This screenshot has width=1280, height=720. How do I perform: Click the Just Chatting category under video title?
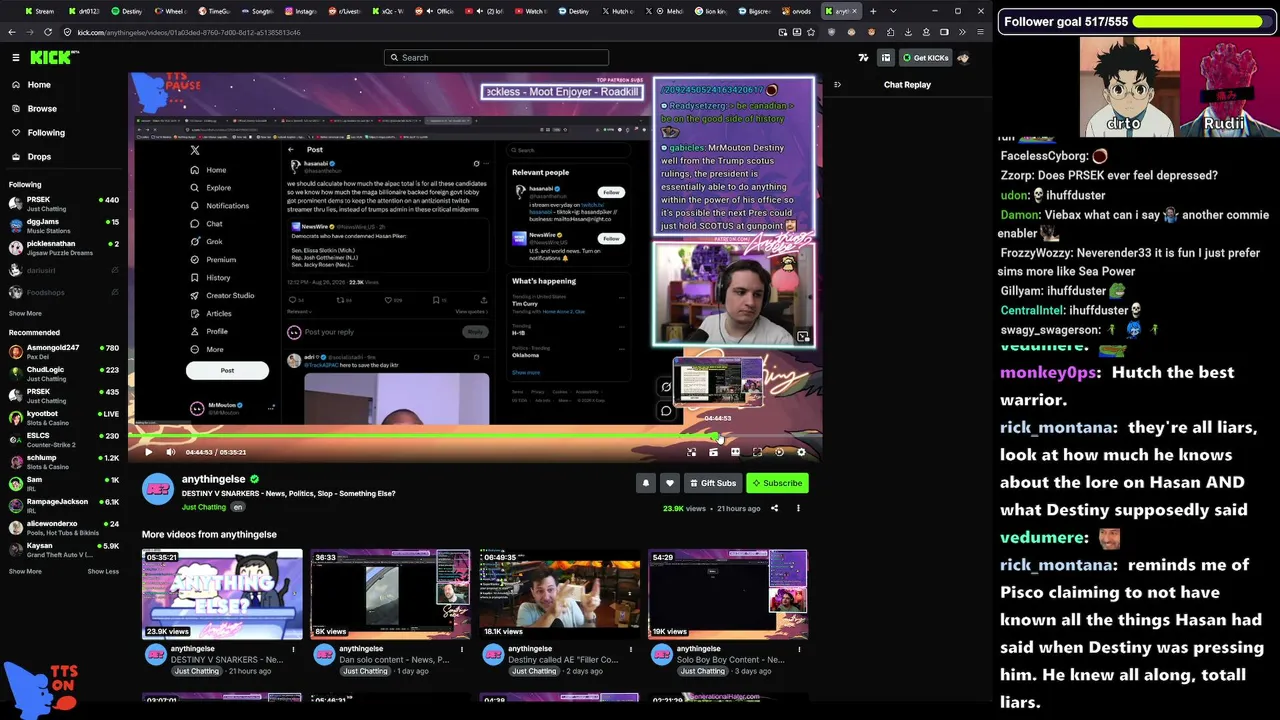click(204, 507)
